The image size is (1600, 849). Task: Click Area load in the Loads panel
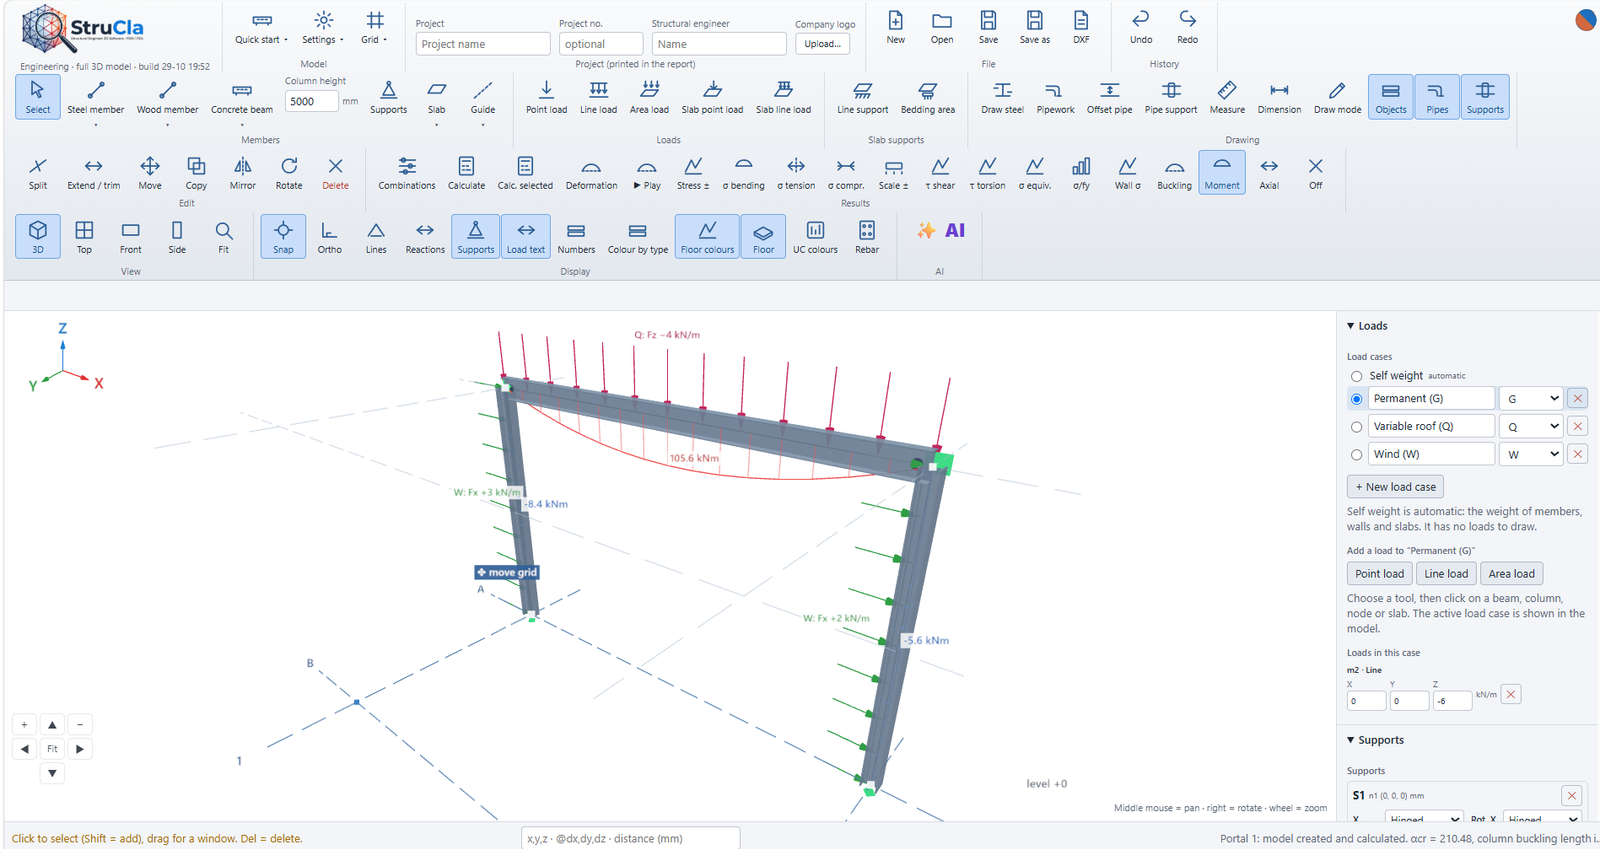point(1511,574)
